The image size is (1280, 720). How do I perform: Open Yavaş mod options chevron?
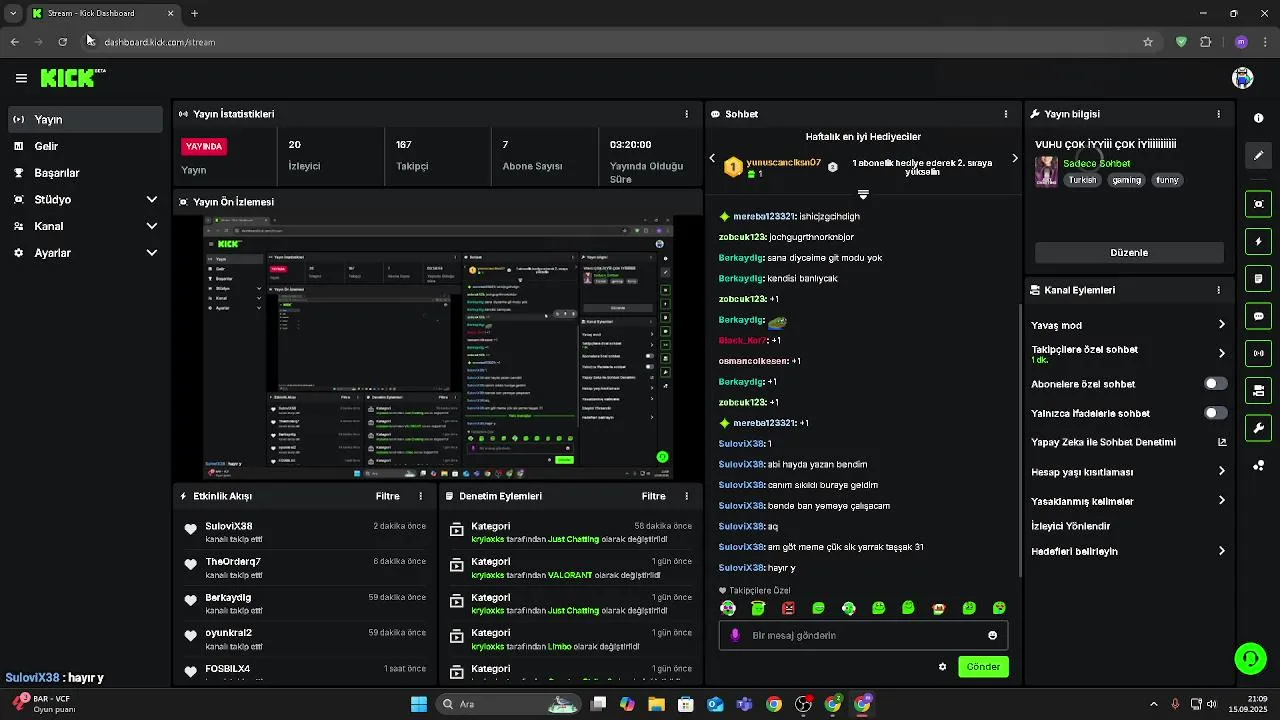(x=1221, y=325)
